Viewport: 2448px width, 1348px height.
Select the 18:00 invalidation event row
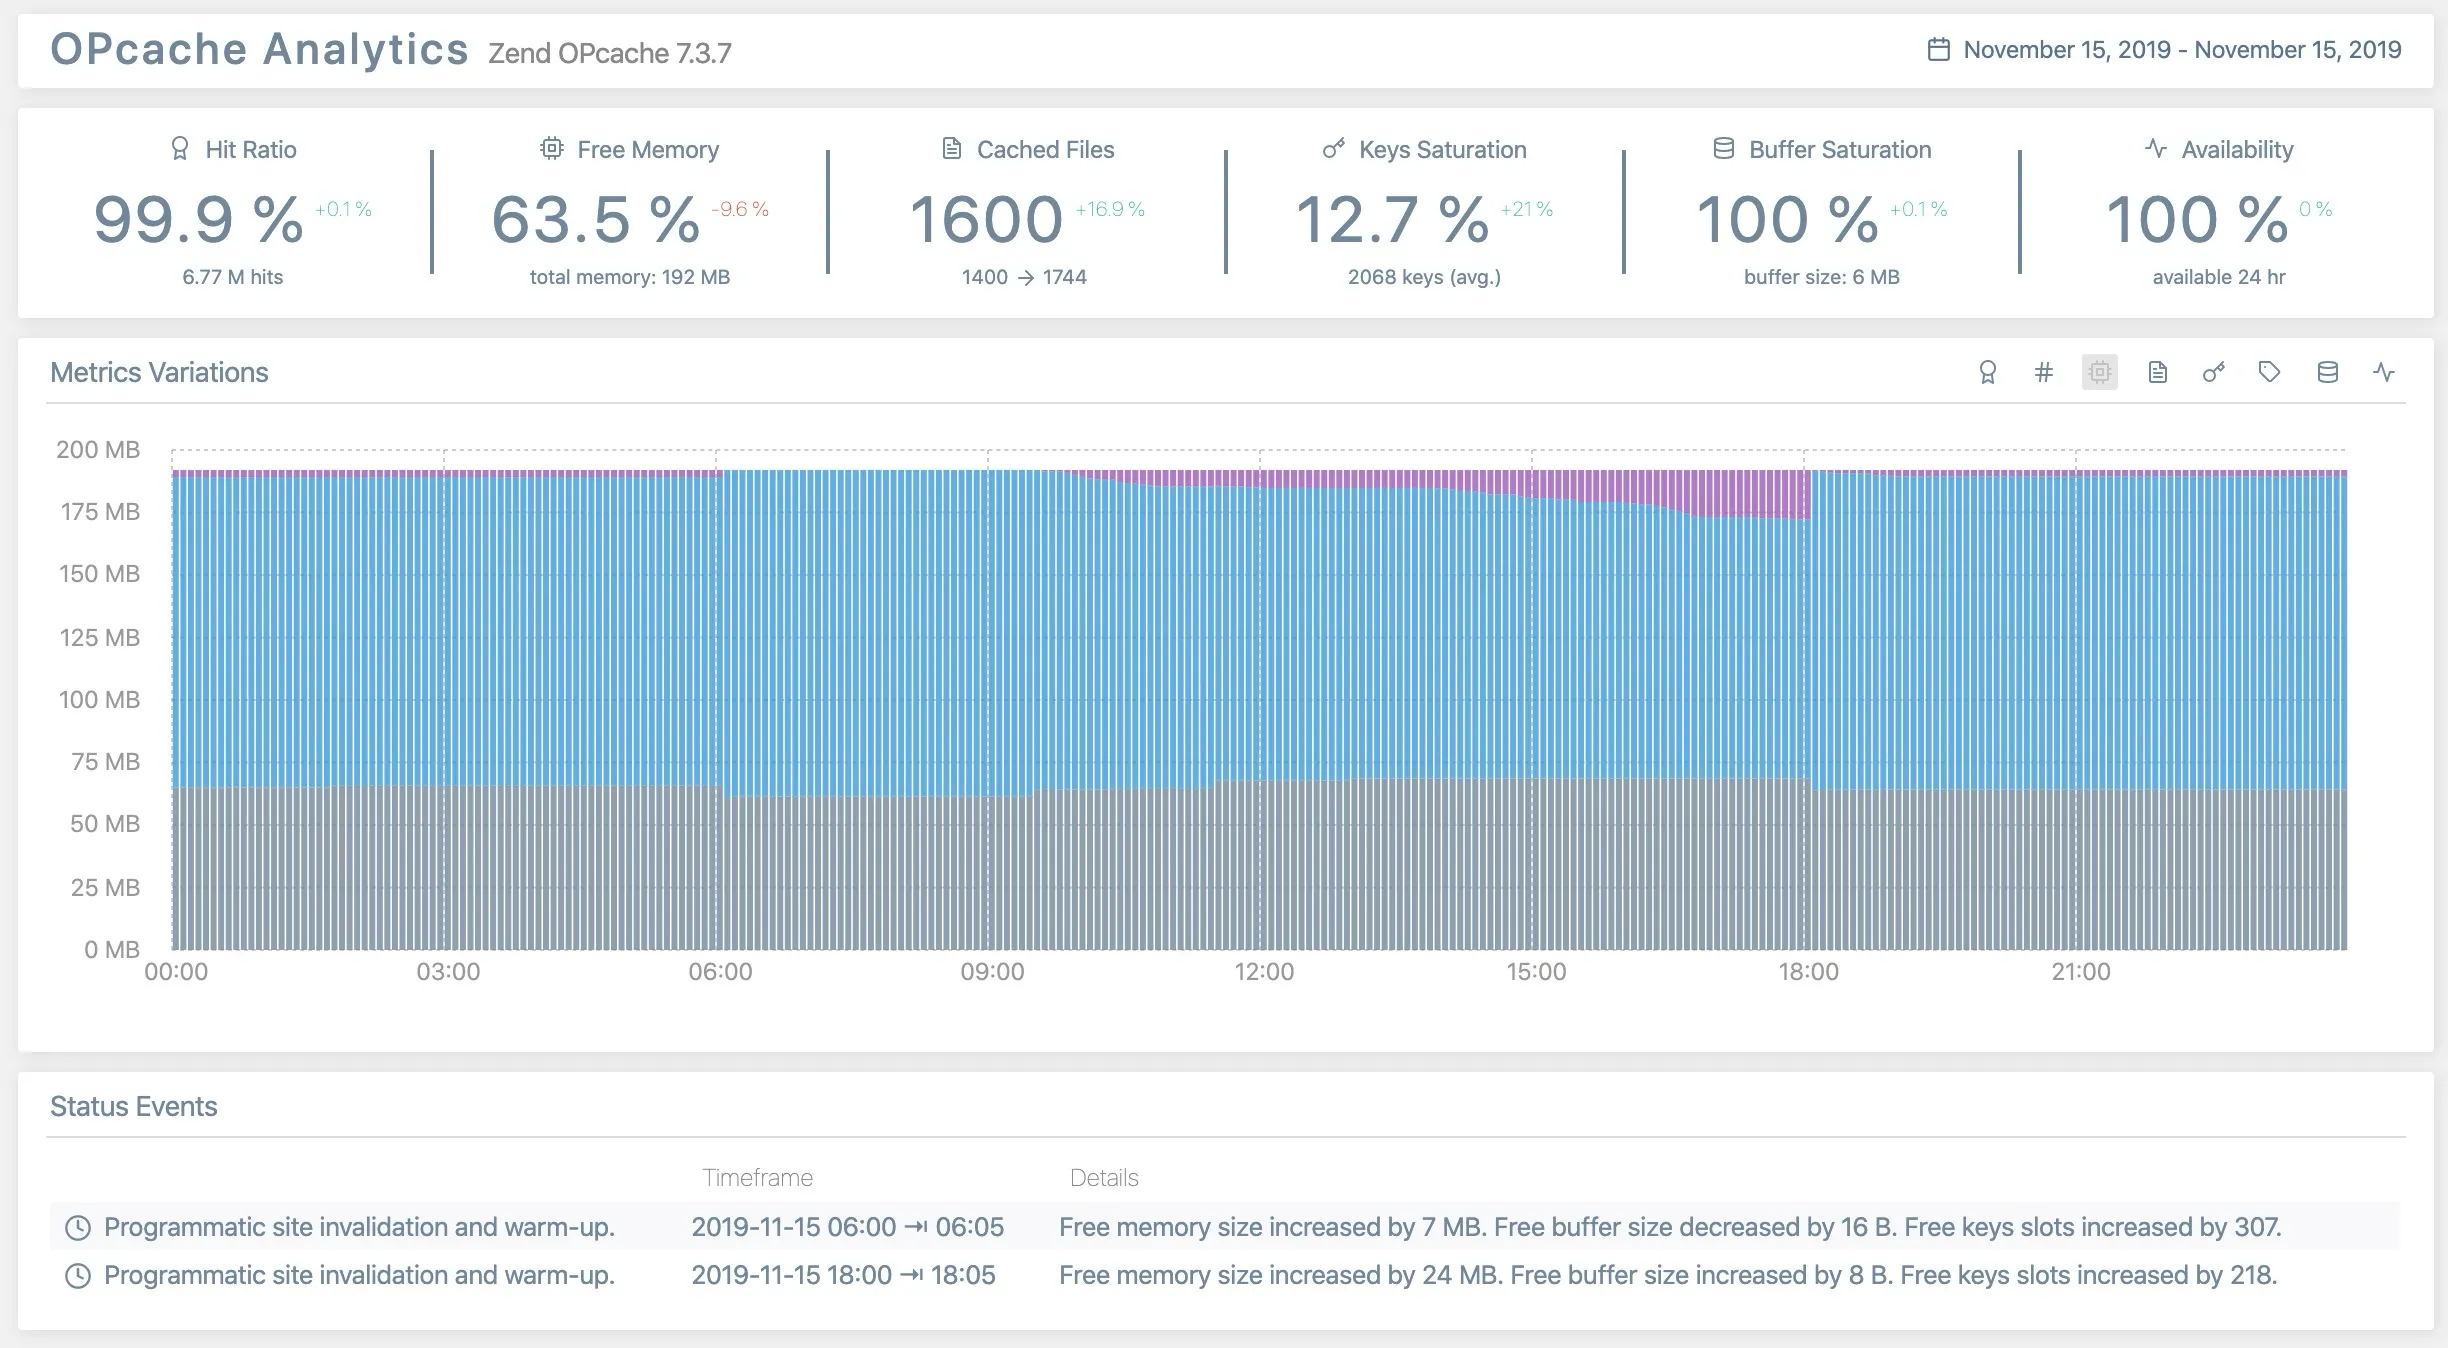[359, 1275]
